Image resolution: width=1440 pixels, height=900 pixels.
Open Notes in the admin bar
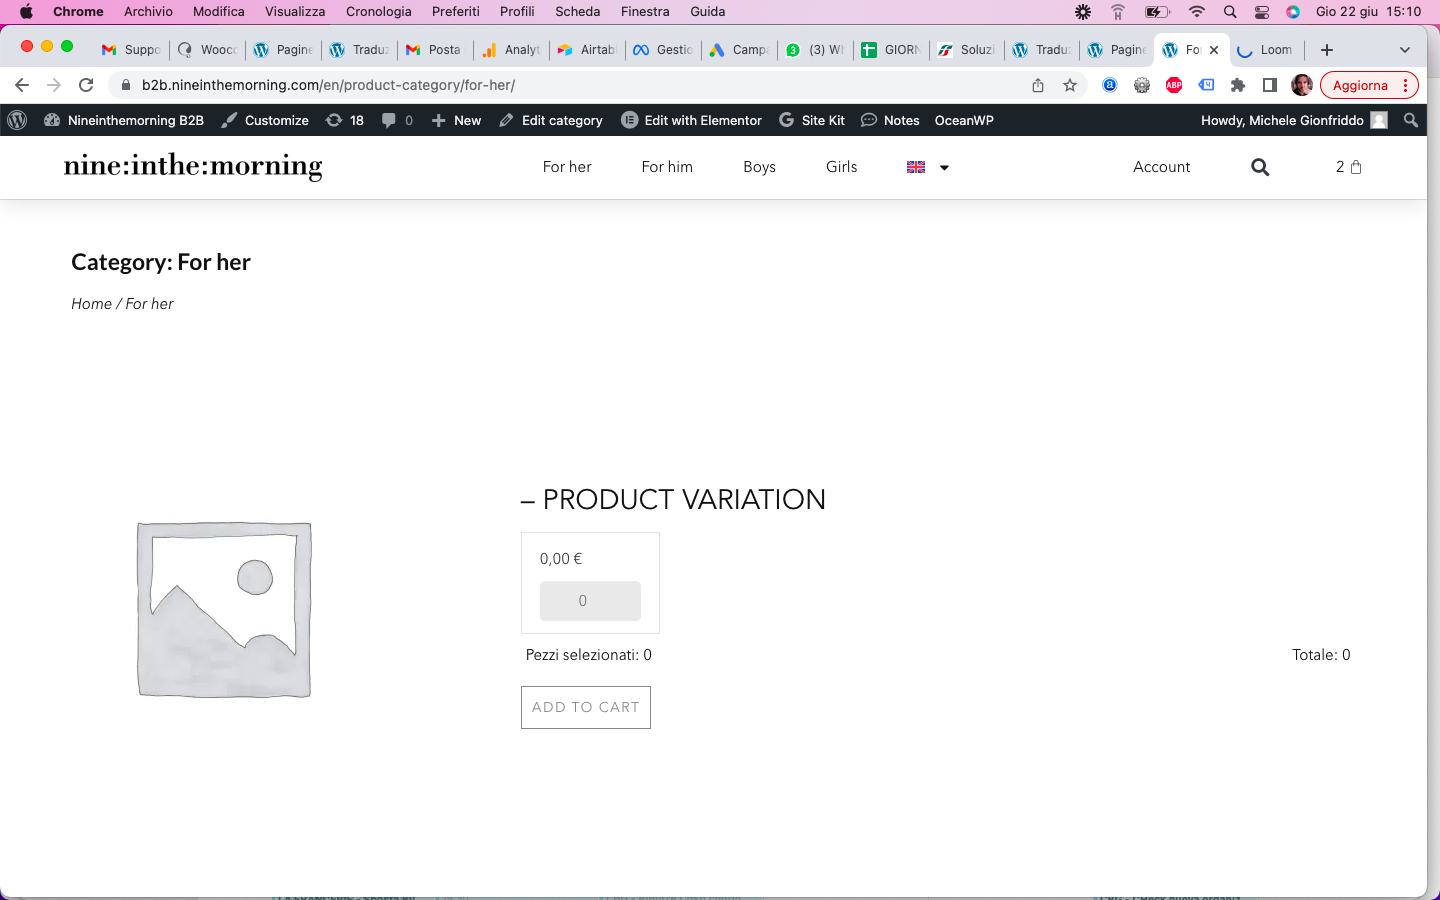pyautogui.click(x=890, y=120)
